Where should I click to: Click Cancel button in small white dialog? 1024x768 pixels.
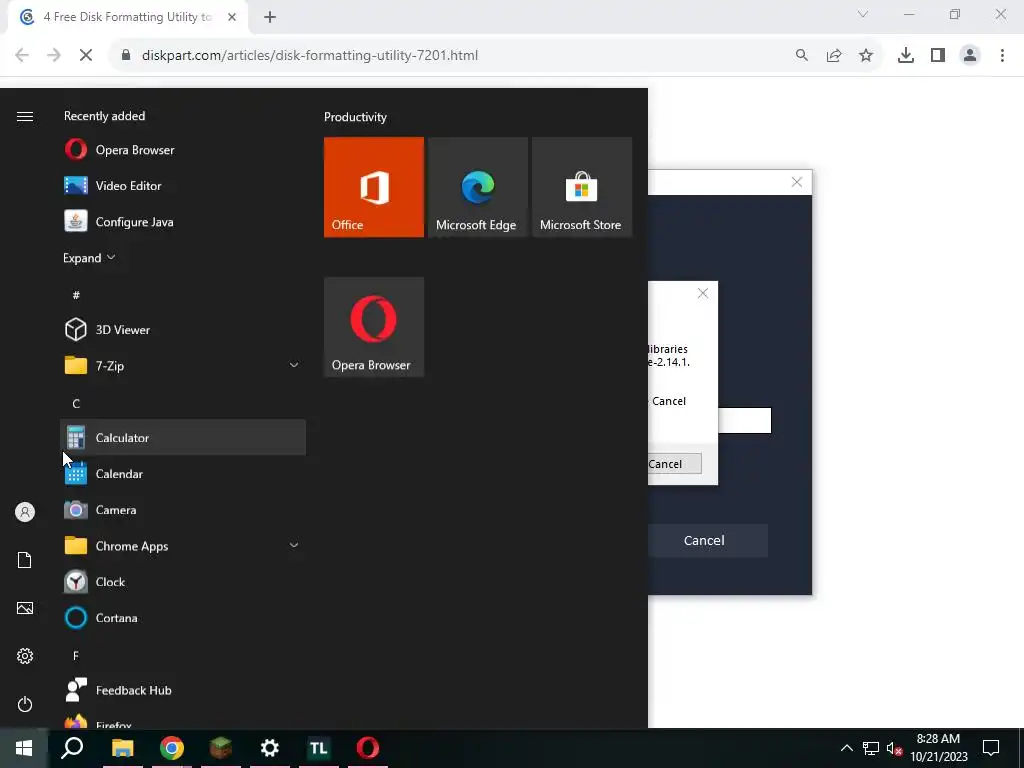(675, 464)
